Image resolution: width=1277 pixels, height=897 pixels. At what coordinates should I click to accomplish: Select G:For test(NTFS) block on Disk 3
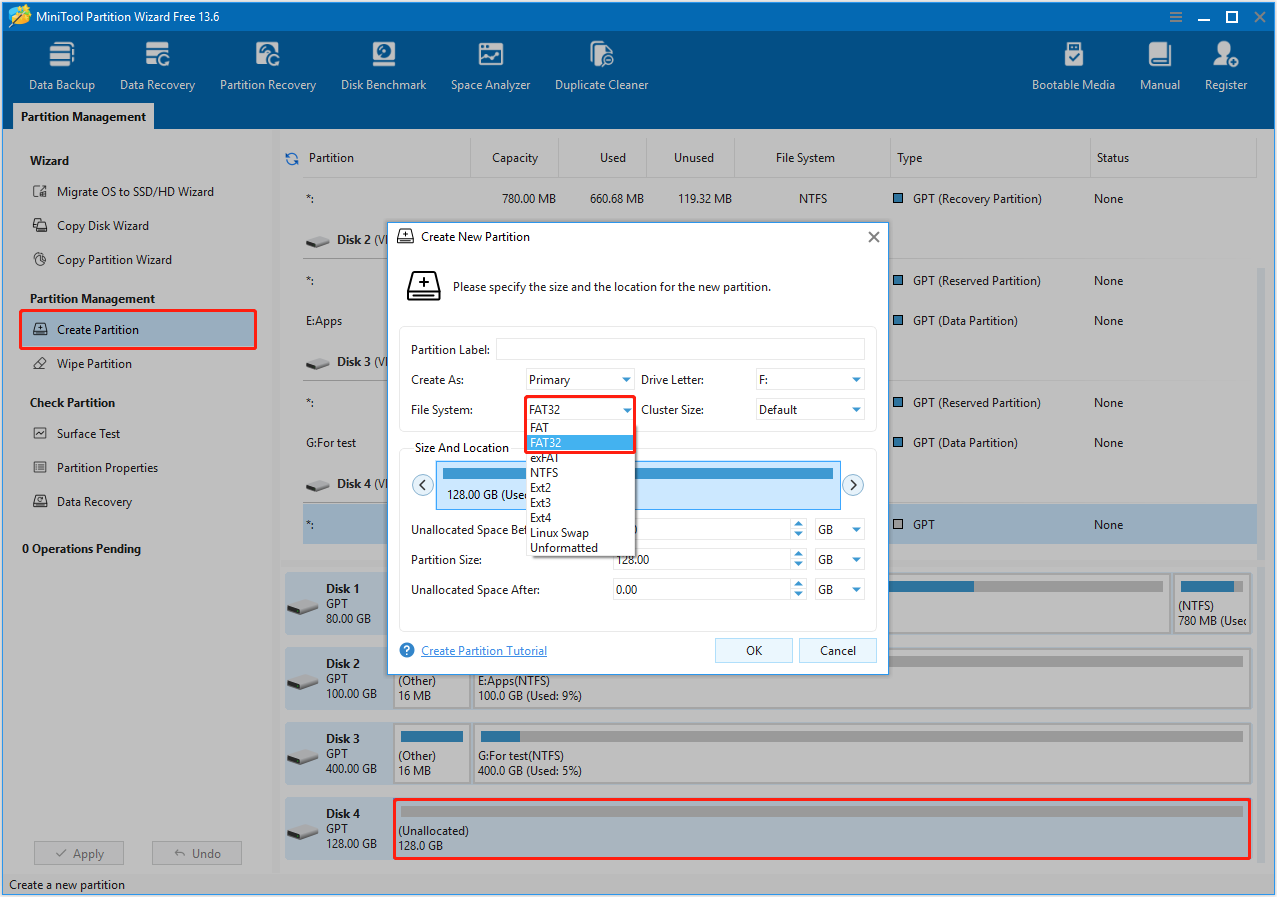click(x=862, y=753)
